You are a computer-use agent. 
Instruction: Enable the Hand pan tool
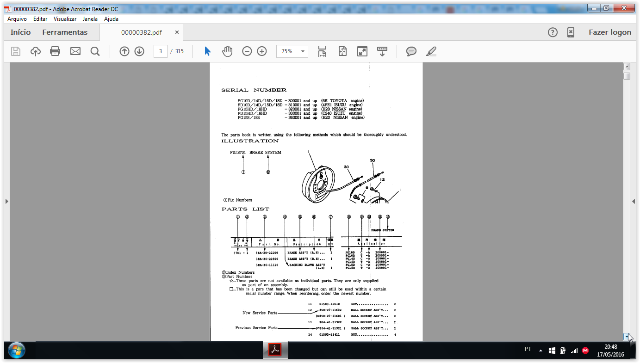pos(227,51)
